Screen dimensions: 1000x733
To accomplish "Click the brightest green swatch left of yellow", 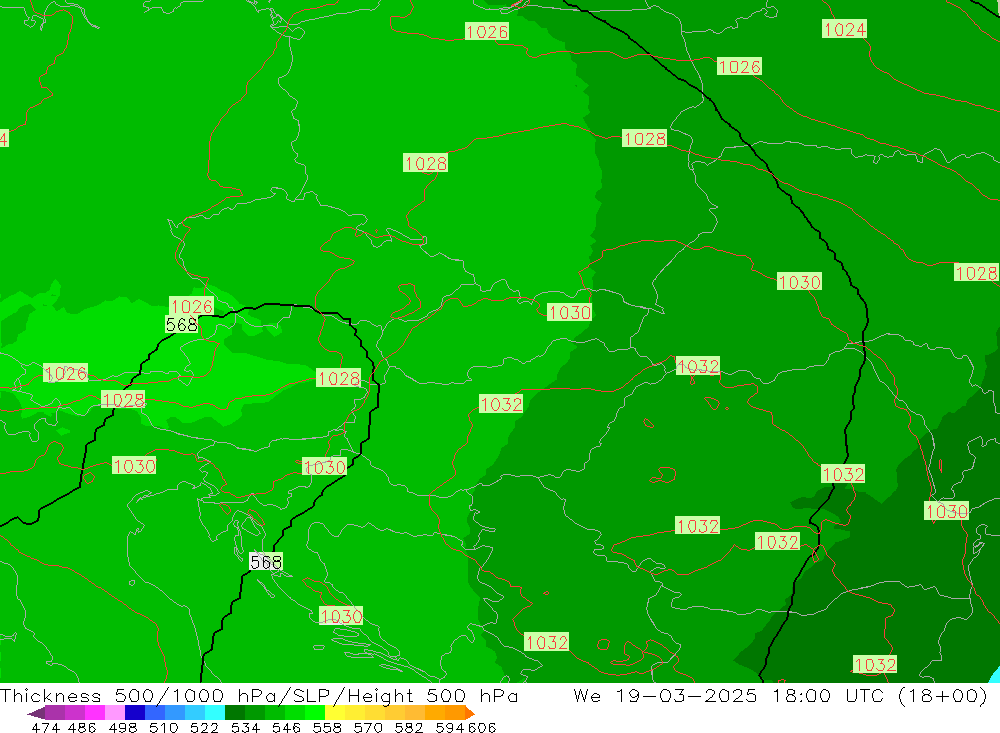I will point(315,713).
